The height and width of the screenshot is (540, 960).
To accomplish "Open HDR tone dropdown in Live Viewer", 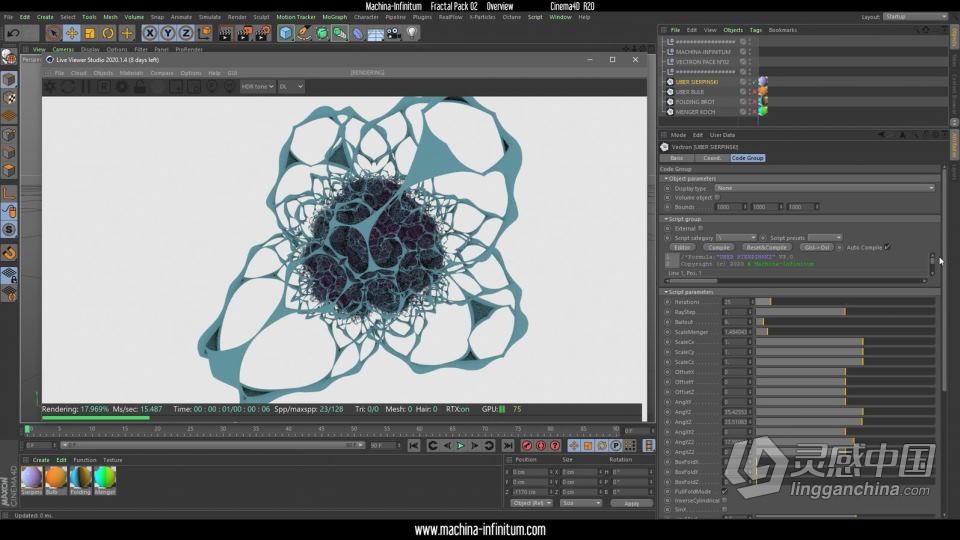I will click(257, 87).
